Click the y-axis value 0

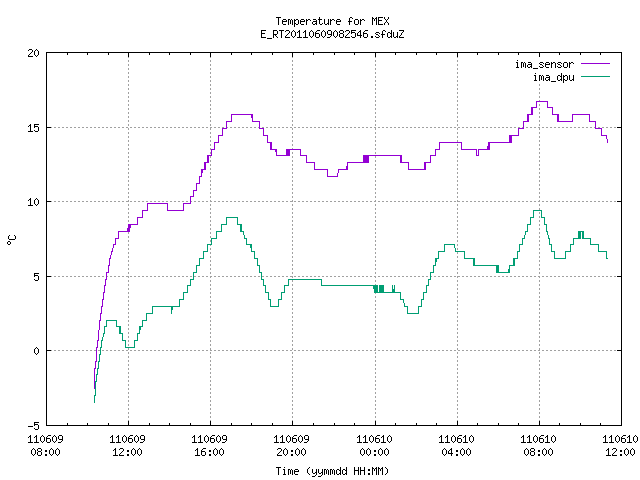[37, 351]
